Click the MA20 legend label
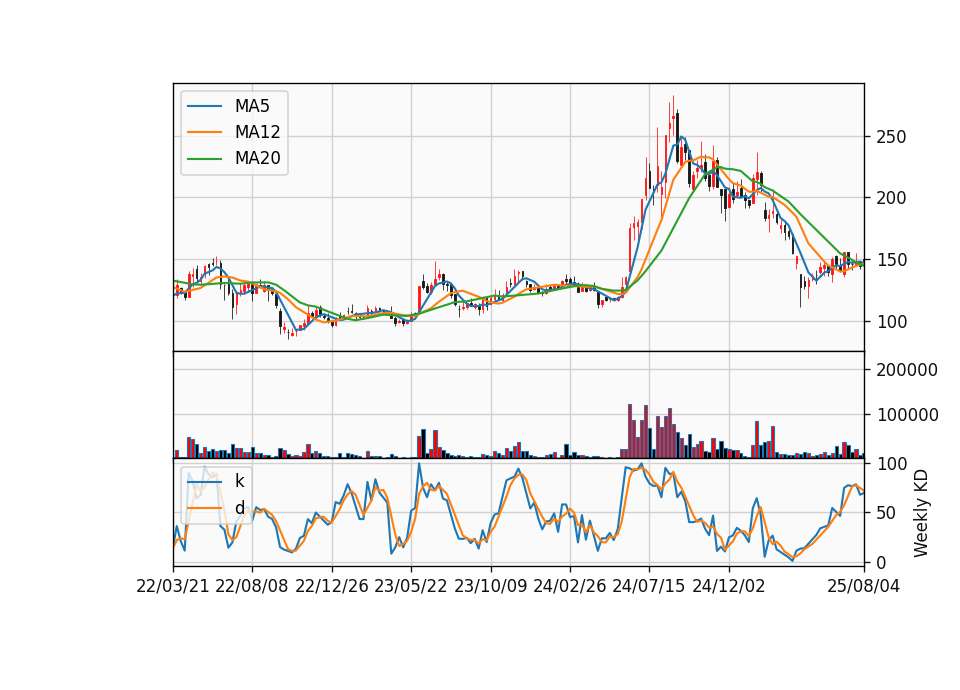The height and width of the screenshot is (690, 960). [257, 158]
